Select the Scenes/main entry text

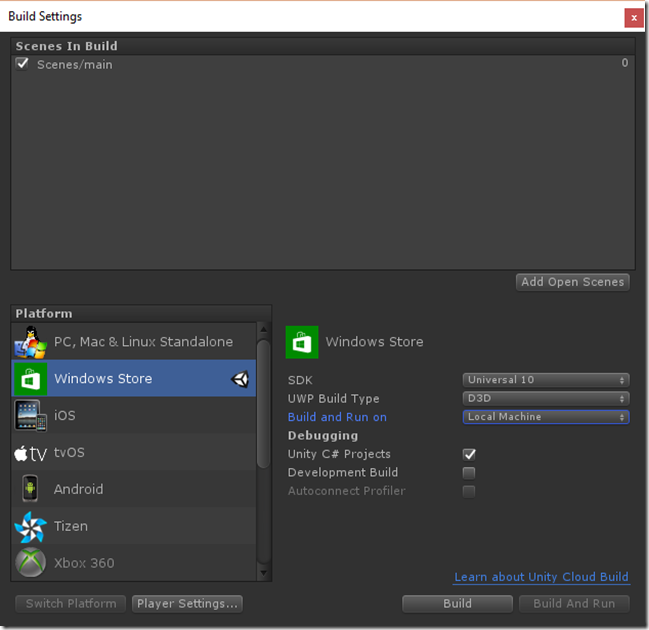75,65
